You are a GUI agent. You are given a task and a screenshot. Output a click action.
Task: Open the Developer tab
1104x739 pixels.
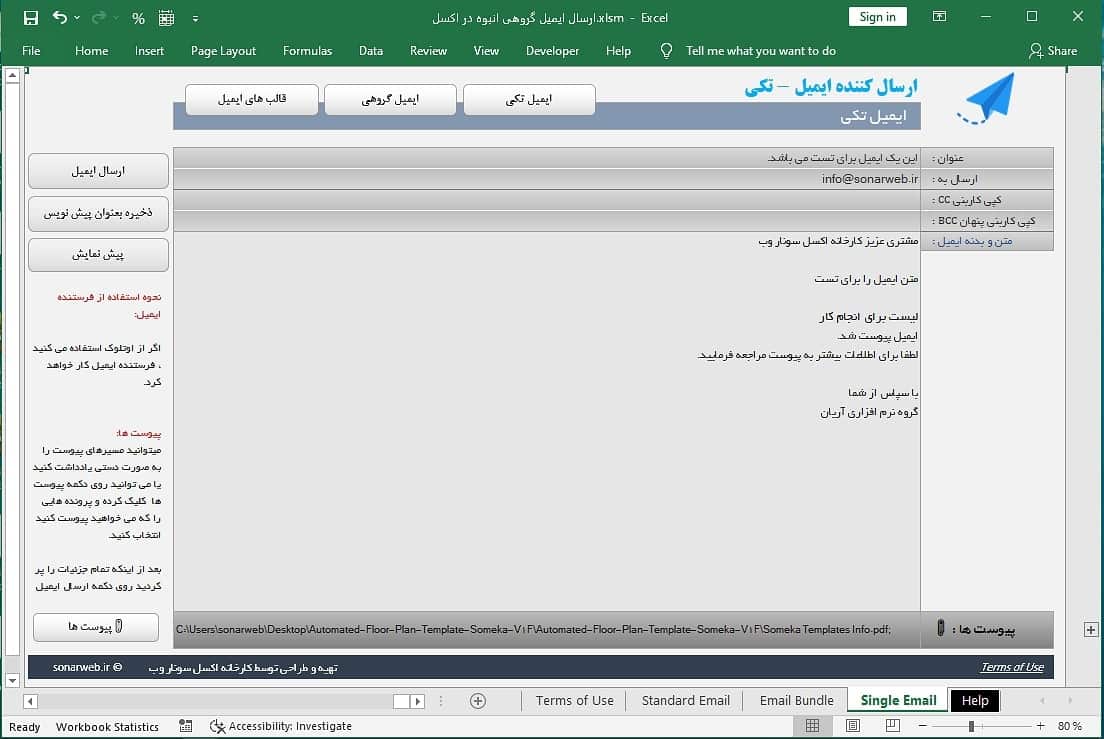552,51
